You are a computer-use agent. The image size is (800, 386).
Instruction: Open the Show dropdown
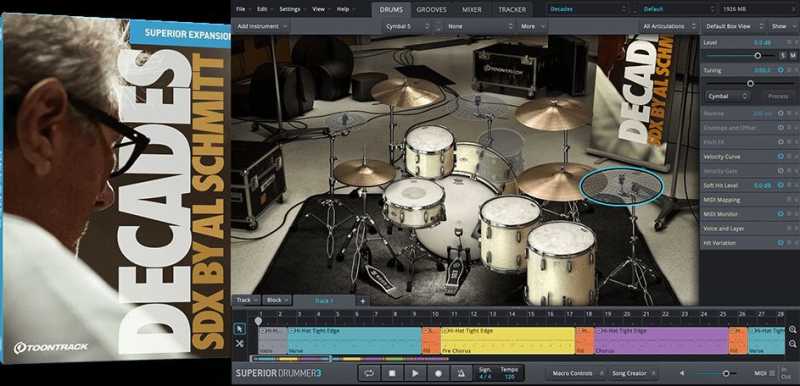tap(783, 26)
